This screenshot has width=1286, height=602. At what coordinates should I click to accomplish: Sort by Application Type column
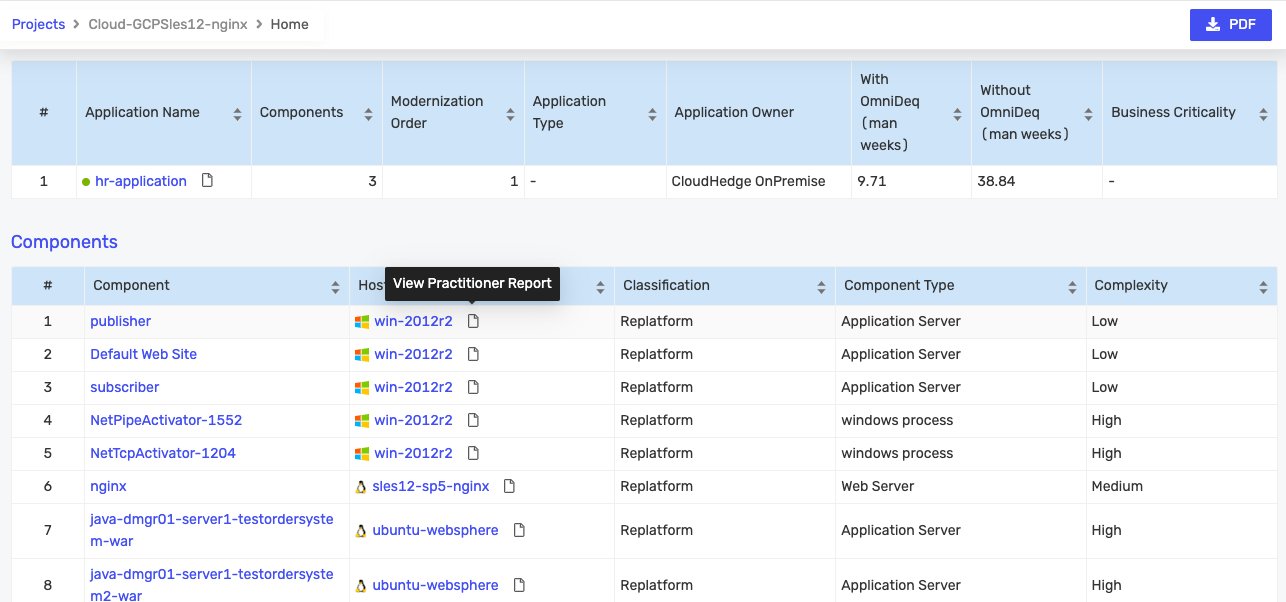click(x=652, y=114)
